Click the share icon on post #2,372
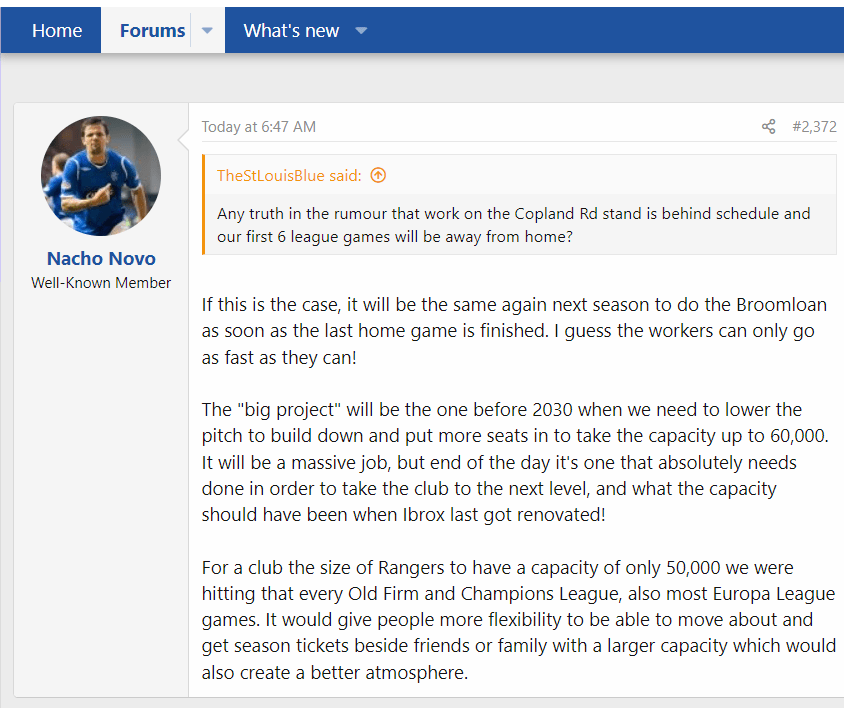The width and height of the screenshot is (844, 708). pos(768,127)
